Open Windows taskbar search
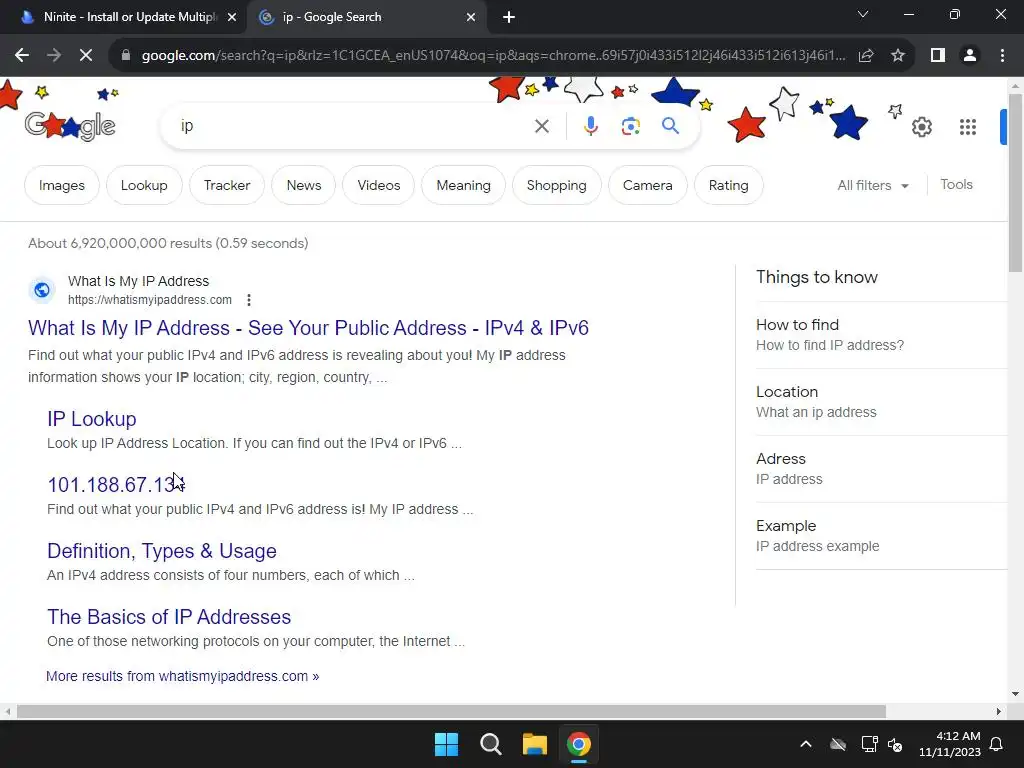This screenshot has width=1024, height=768. (x=490, y=744)
